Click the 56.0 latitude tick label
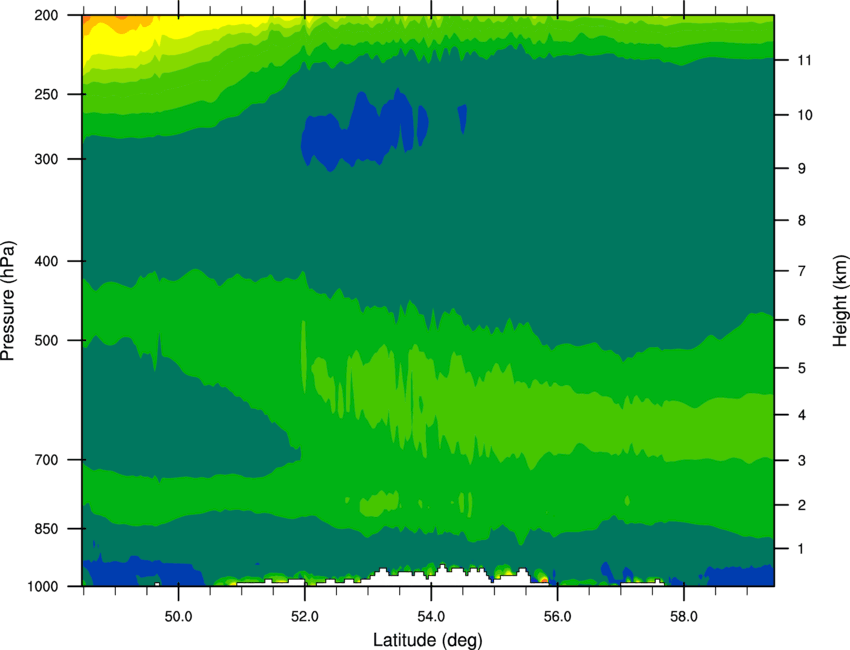Screen dimensions: 850x650 (x=557, y=616)
